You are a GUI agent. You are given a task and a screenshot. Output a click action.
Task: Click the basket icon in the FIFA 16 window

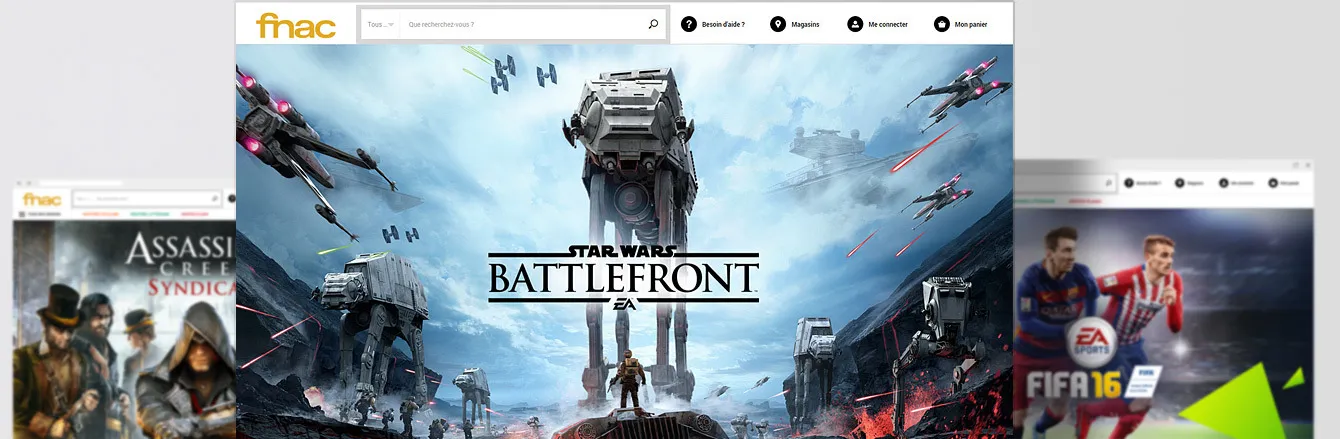tap(1273, 184)
